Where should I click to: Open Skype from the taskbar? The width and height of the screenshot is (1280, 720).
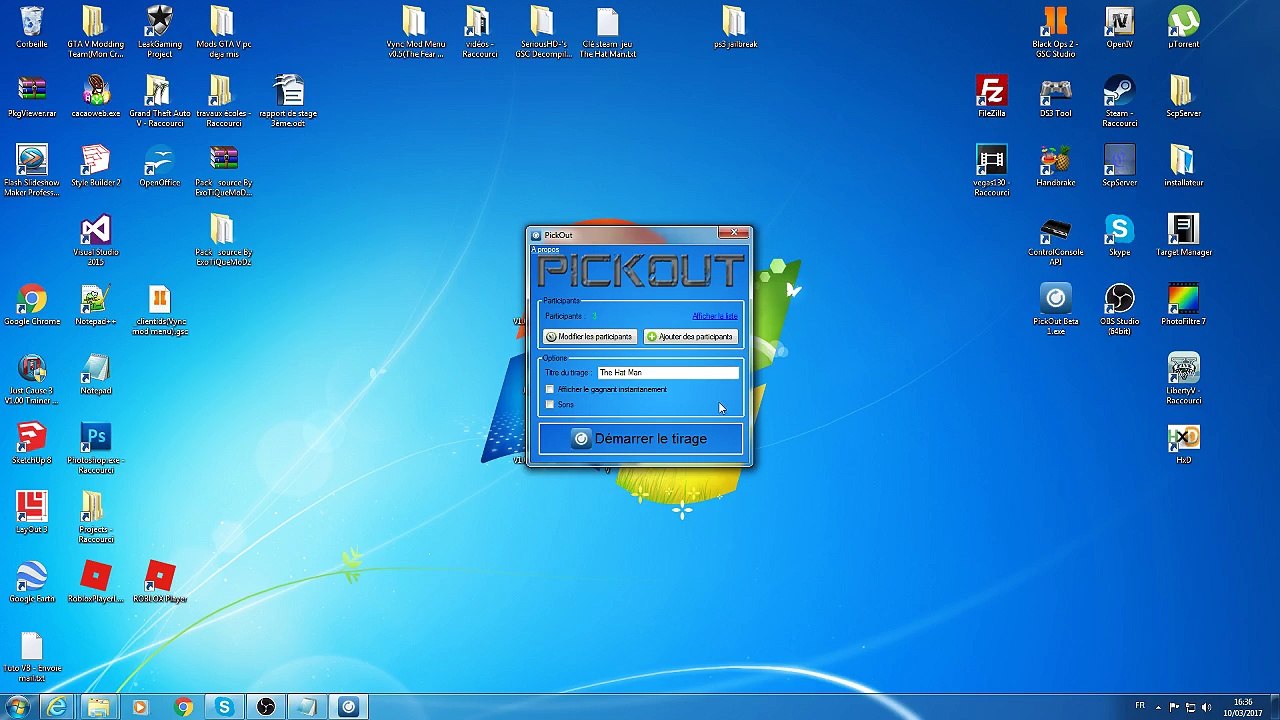[x=224, y=707]
